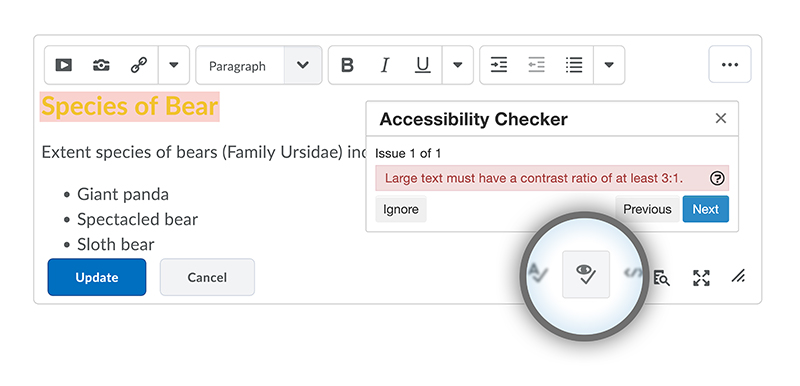Insert a quicklink using the chain icon
The height and width of the screenshot is (386, 800).
pos(139,65)
